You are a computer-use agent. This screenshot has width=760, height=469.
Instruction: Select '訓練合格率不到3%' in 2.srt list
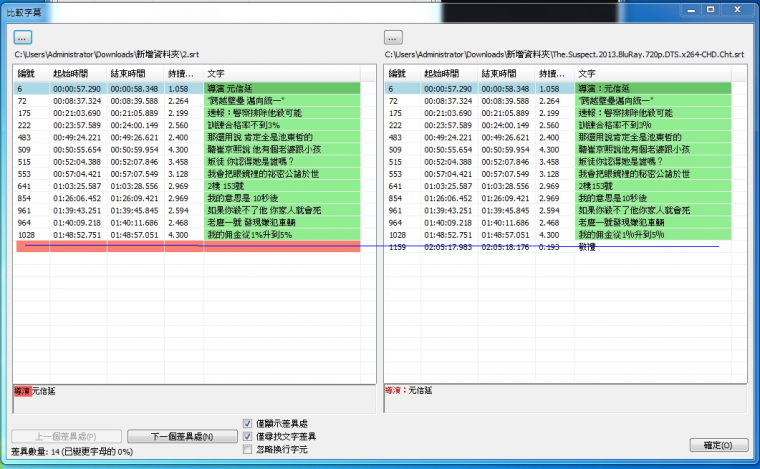click(x=188, y=125)
